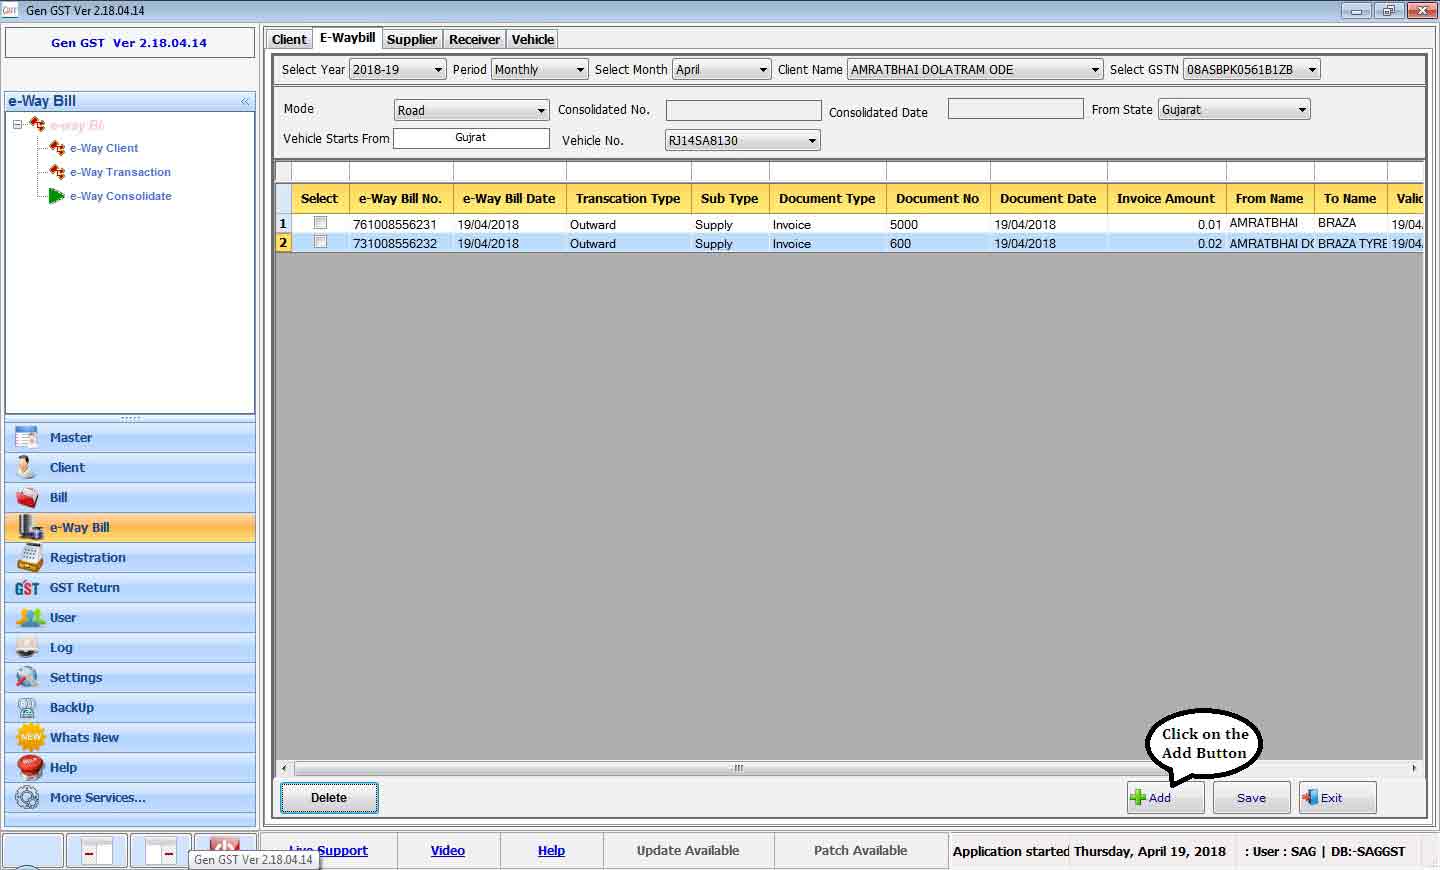Click the Master icon in sidebar

point(27,438)
